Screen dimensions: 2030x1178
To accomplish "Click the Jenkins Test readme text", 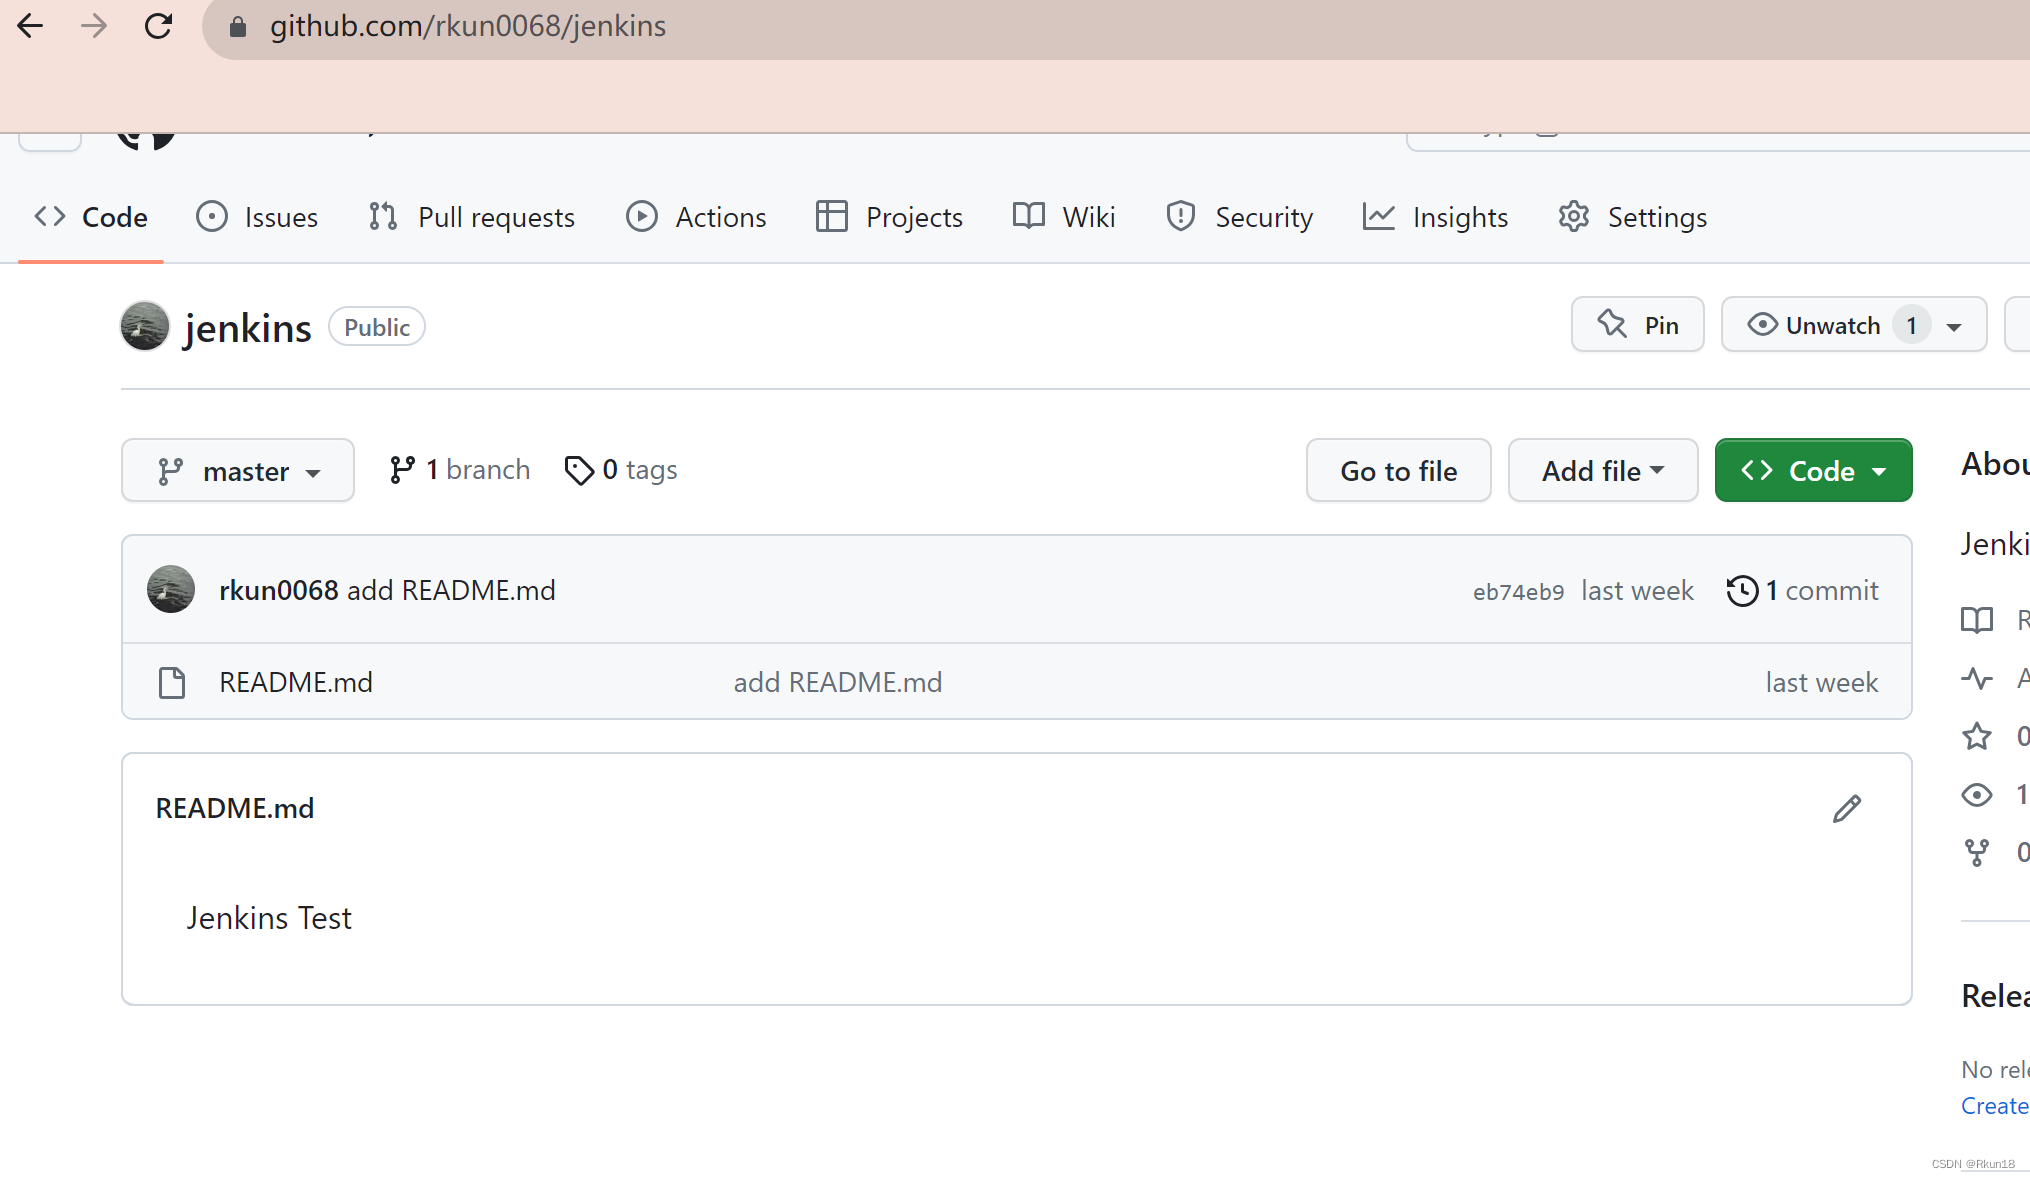I will coord(269,918).
